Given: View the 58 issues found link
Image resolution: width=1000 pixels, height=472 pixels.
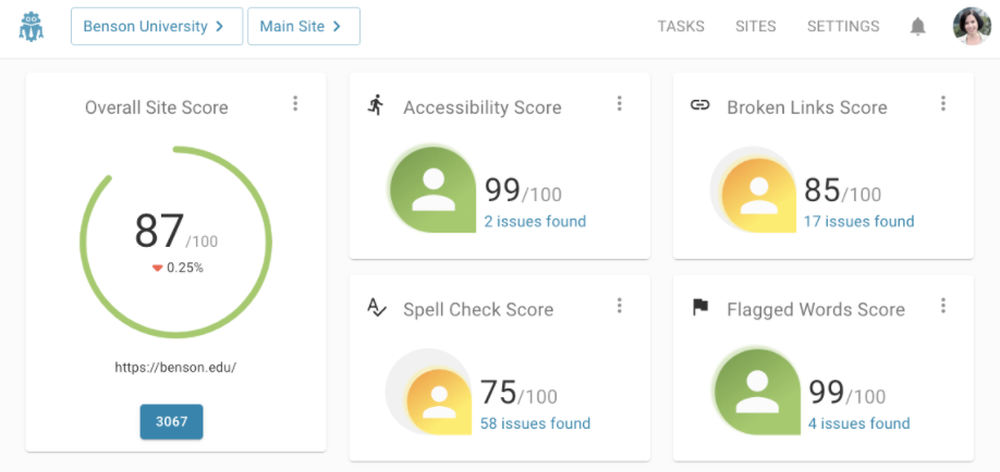Looking at the screenshot, I should click(535, 423).
